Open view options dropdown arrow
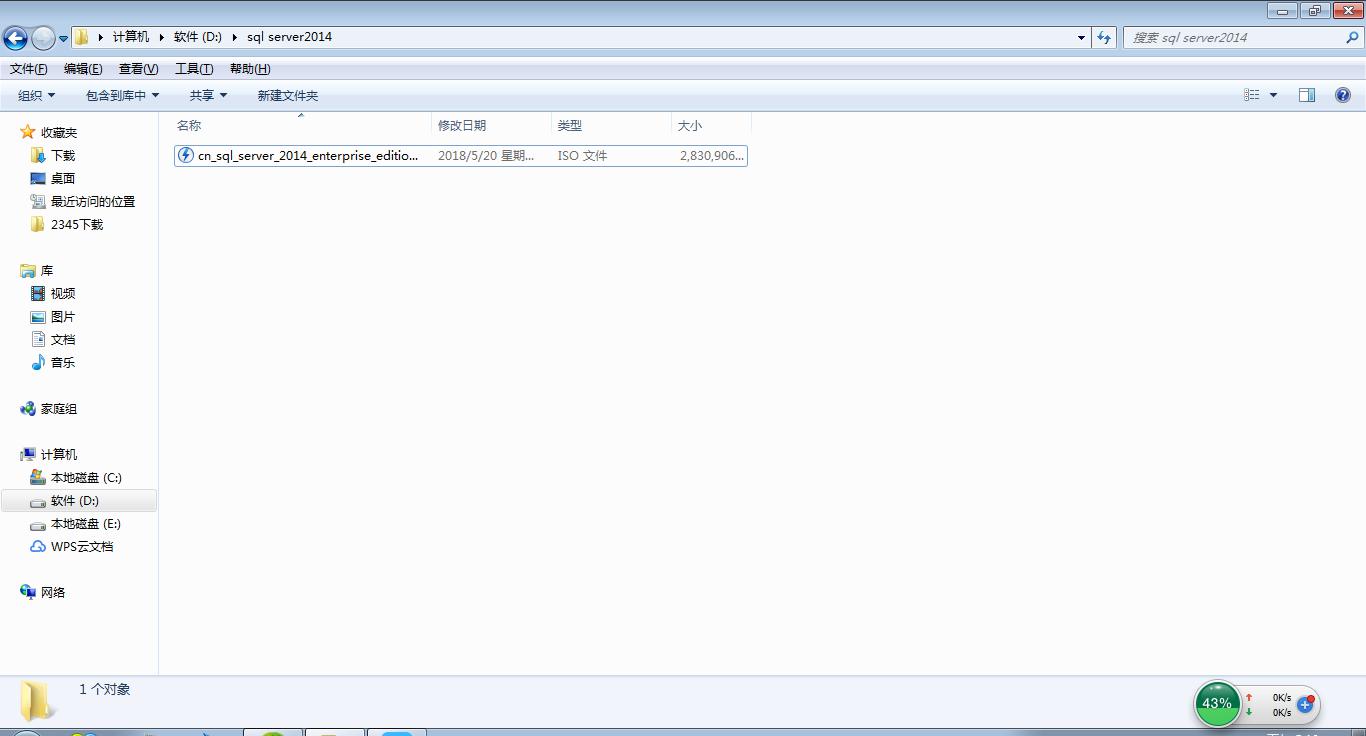This screenshot has height=736, width=1366. pos(1273,95)
